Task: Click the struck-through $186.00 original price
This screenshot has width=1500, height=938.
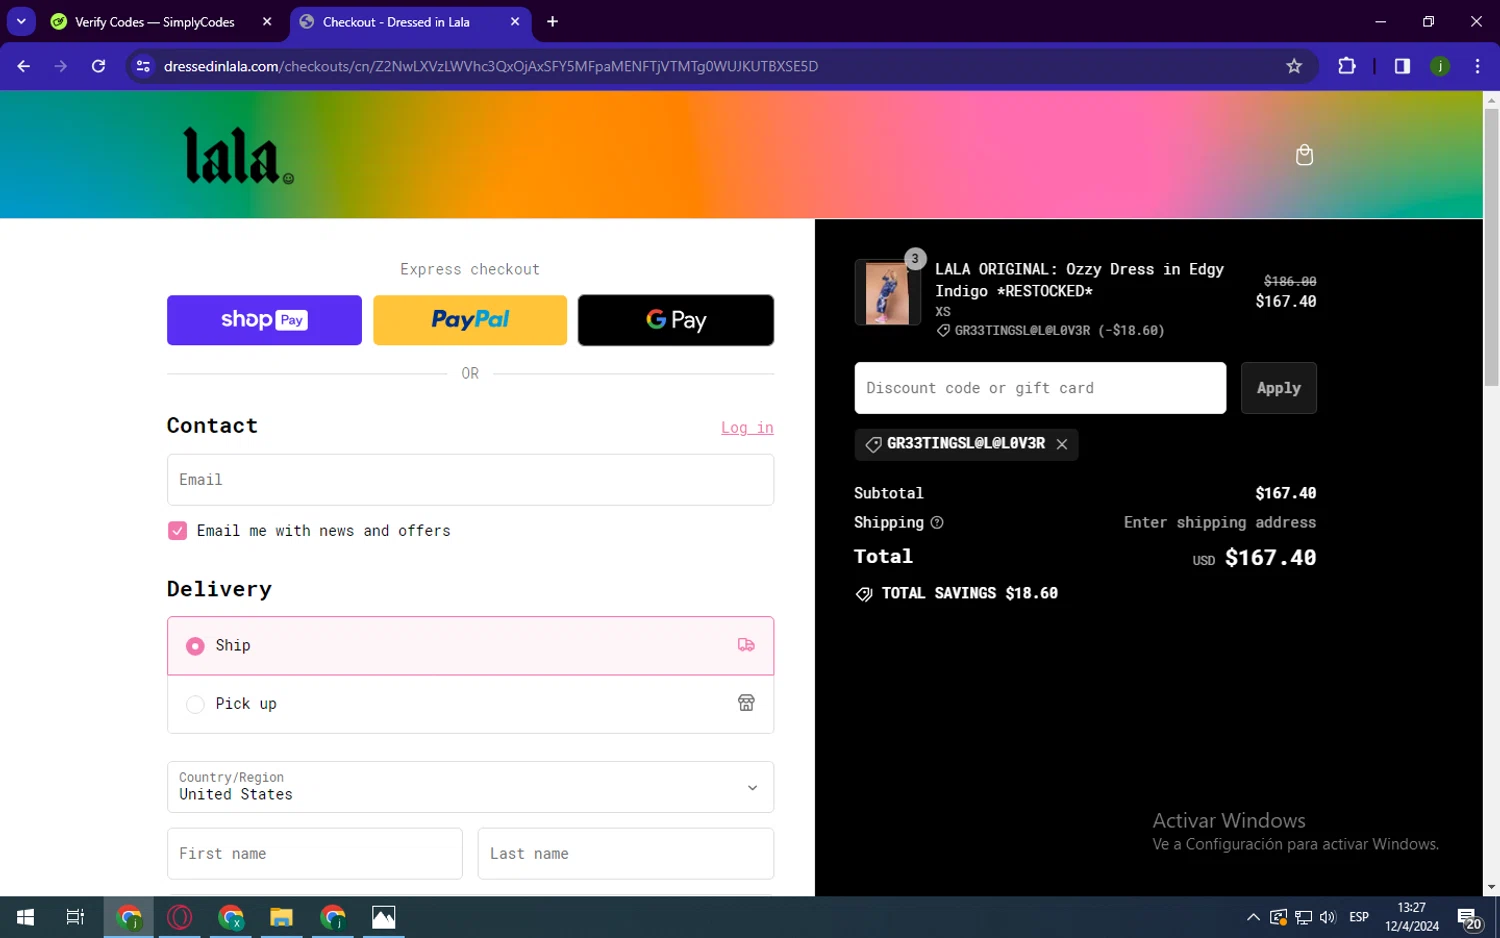Action: [x=1290, y=282]
